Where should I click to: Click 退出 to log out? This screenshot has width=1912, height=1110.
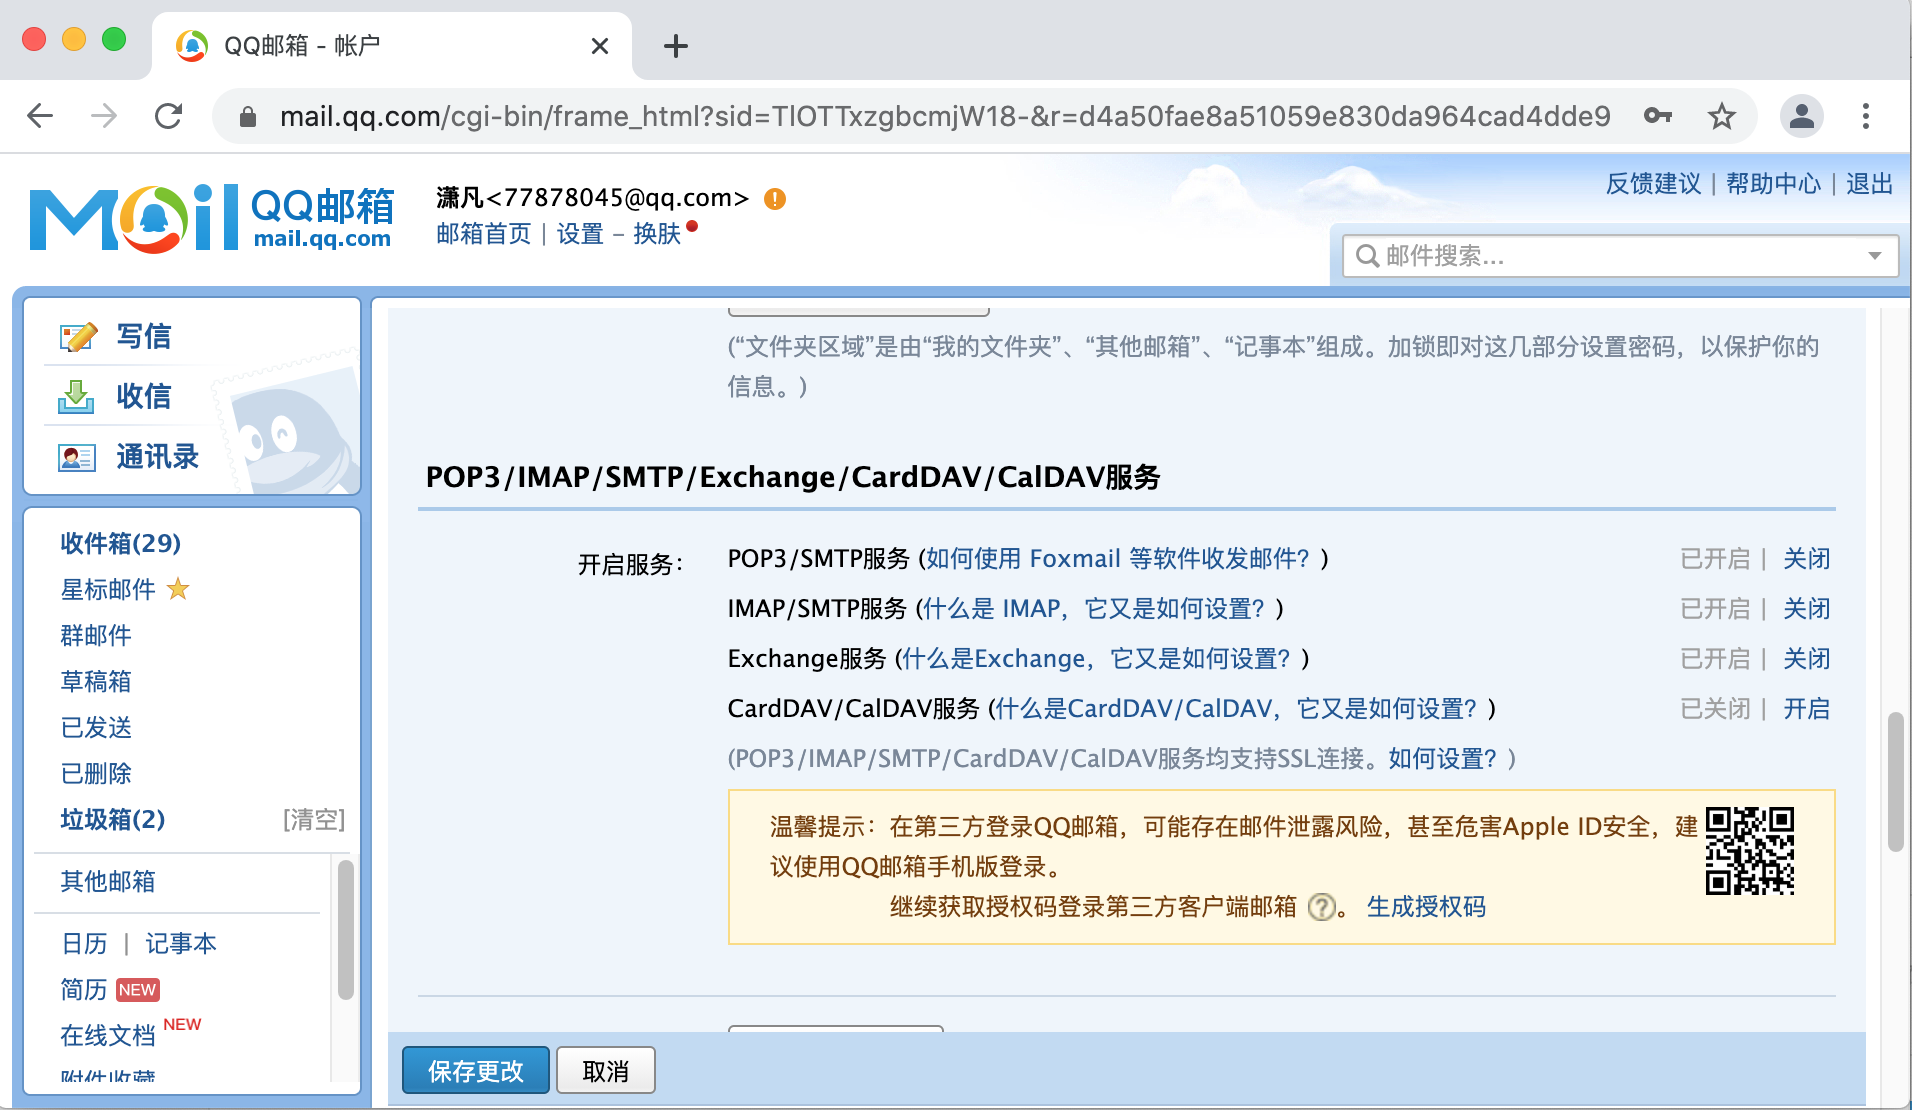point(1869,184)
